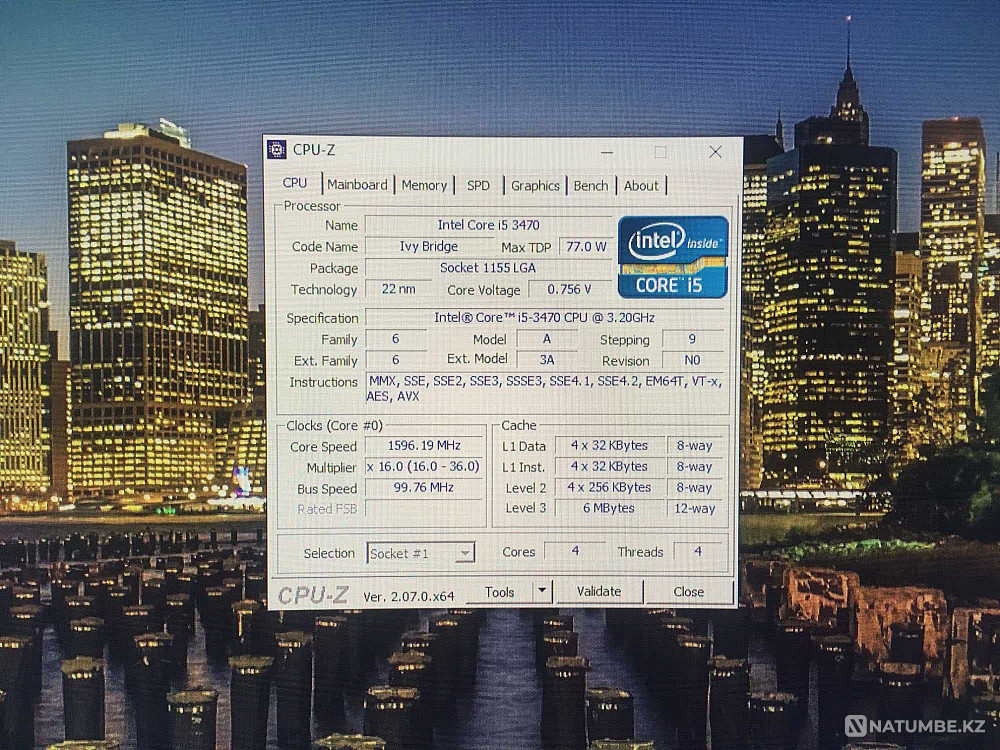The image size is (1000, 750).
Task: Open the Mainboard tab
Action: tap(357, 185)
